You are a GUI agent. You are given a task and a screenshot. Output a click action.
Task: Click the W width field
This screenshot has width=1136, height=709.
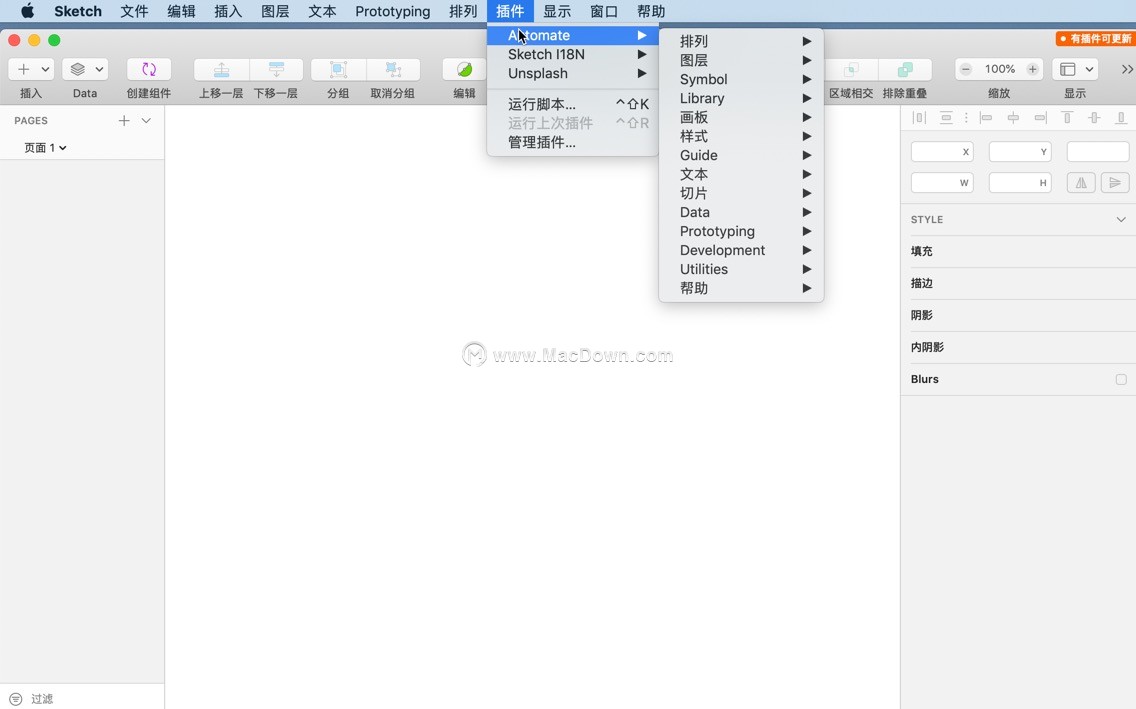tap(942, 183)
